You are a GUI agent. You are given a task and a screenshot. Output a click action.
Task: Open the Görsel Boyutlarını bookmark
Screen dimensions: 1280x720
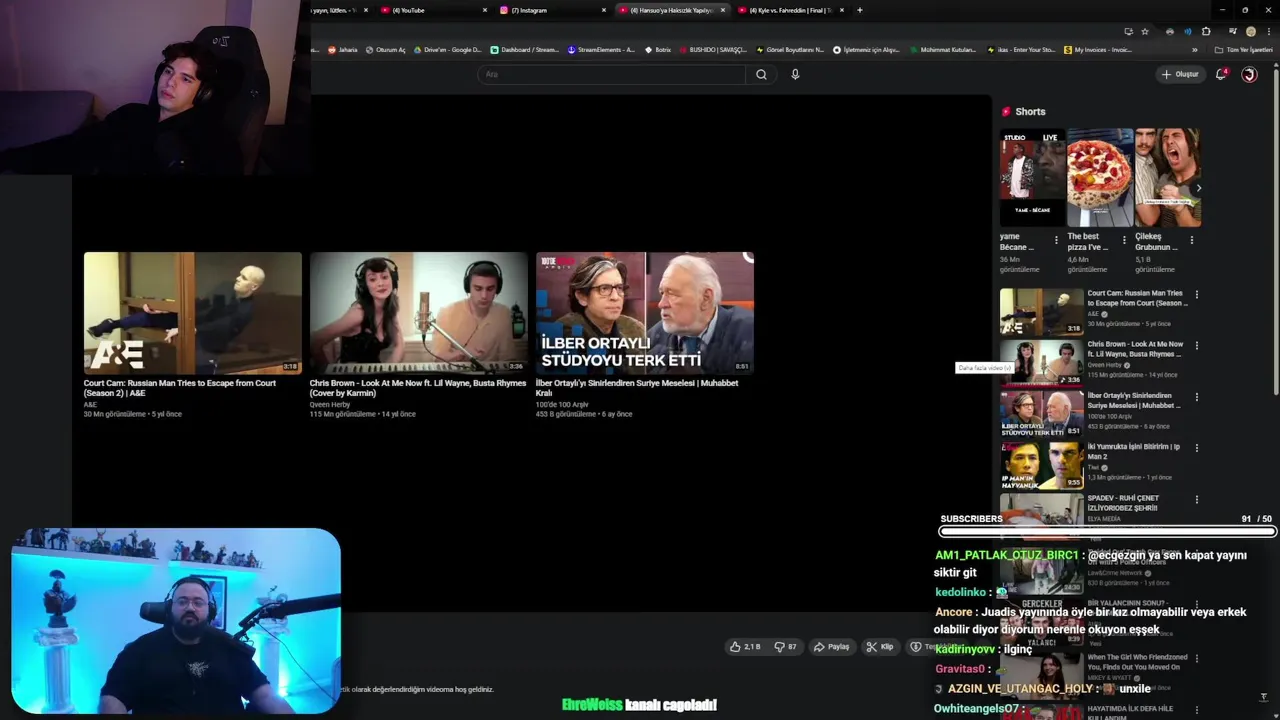click(790, 49)
